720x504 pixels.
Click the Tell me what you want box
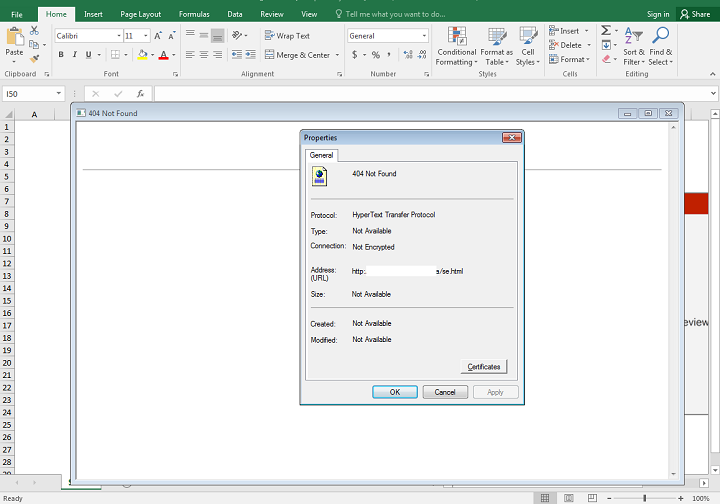tap(396, 14)
